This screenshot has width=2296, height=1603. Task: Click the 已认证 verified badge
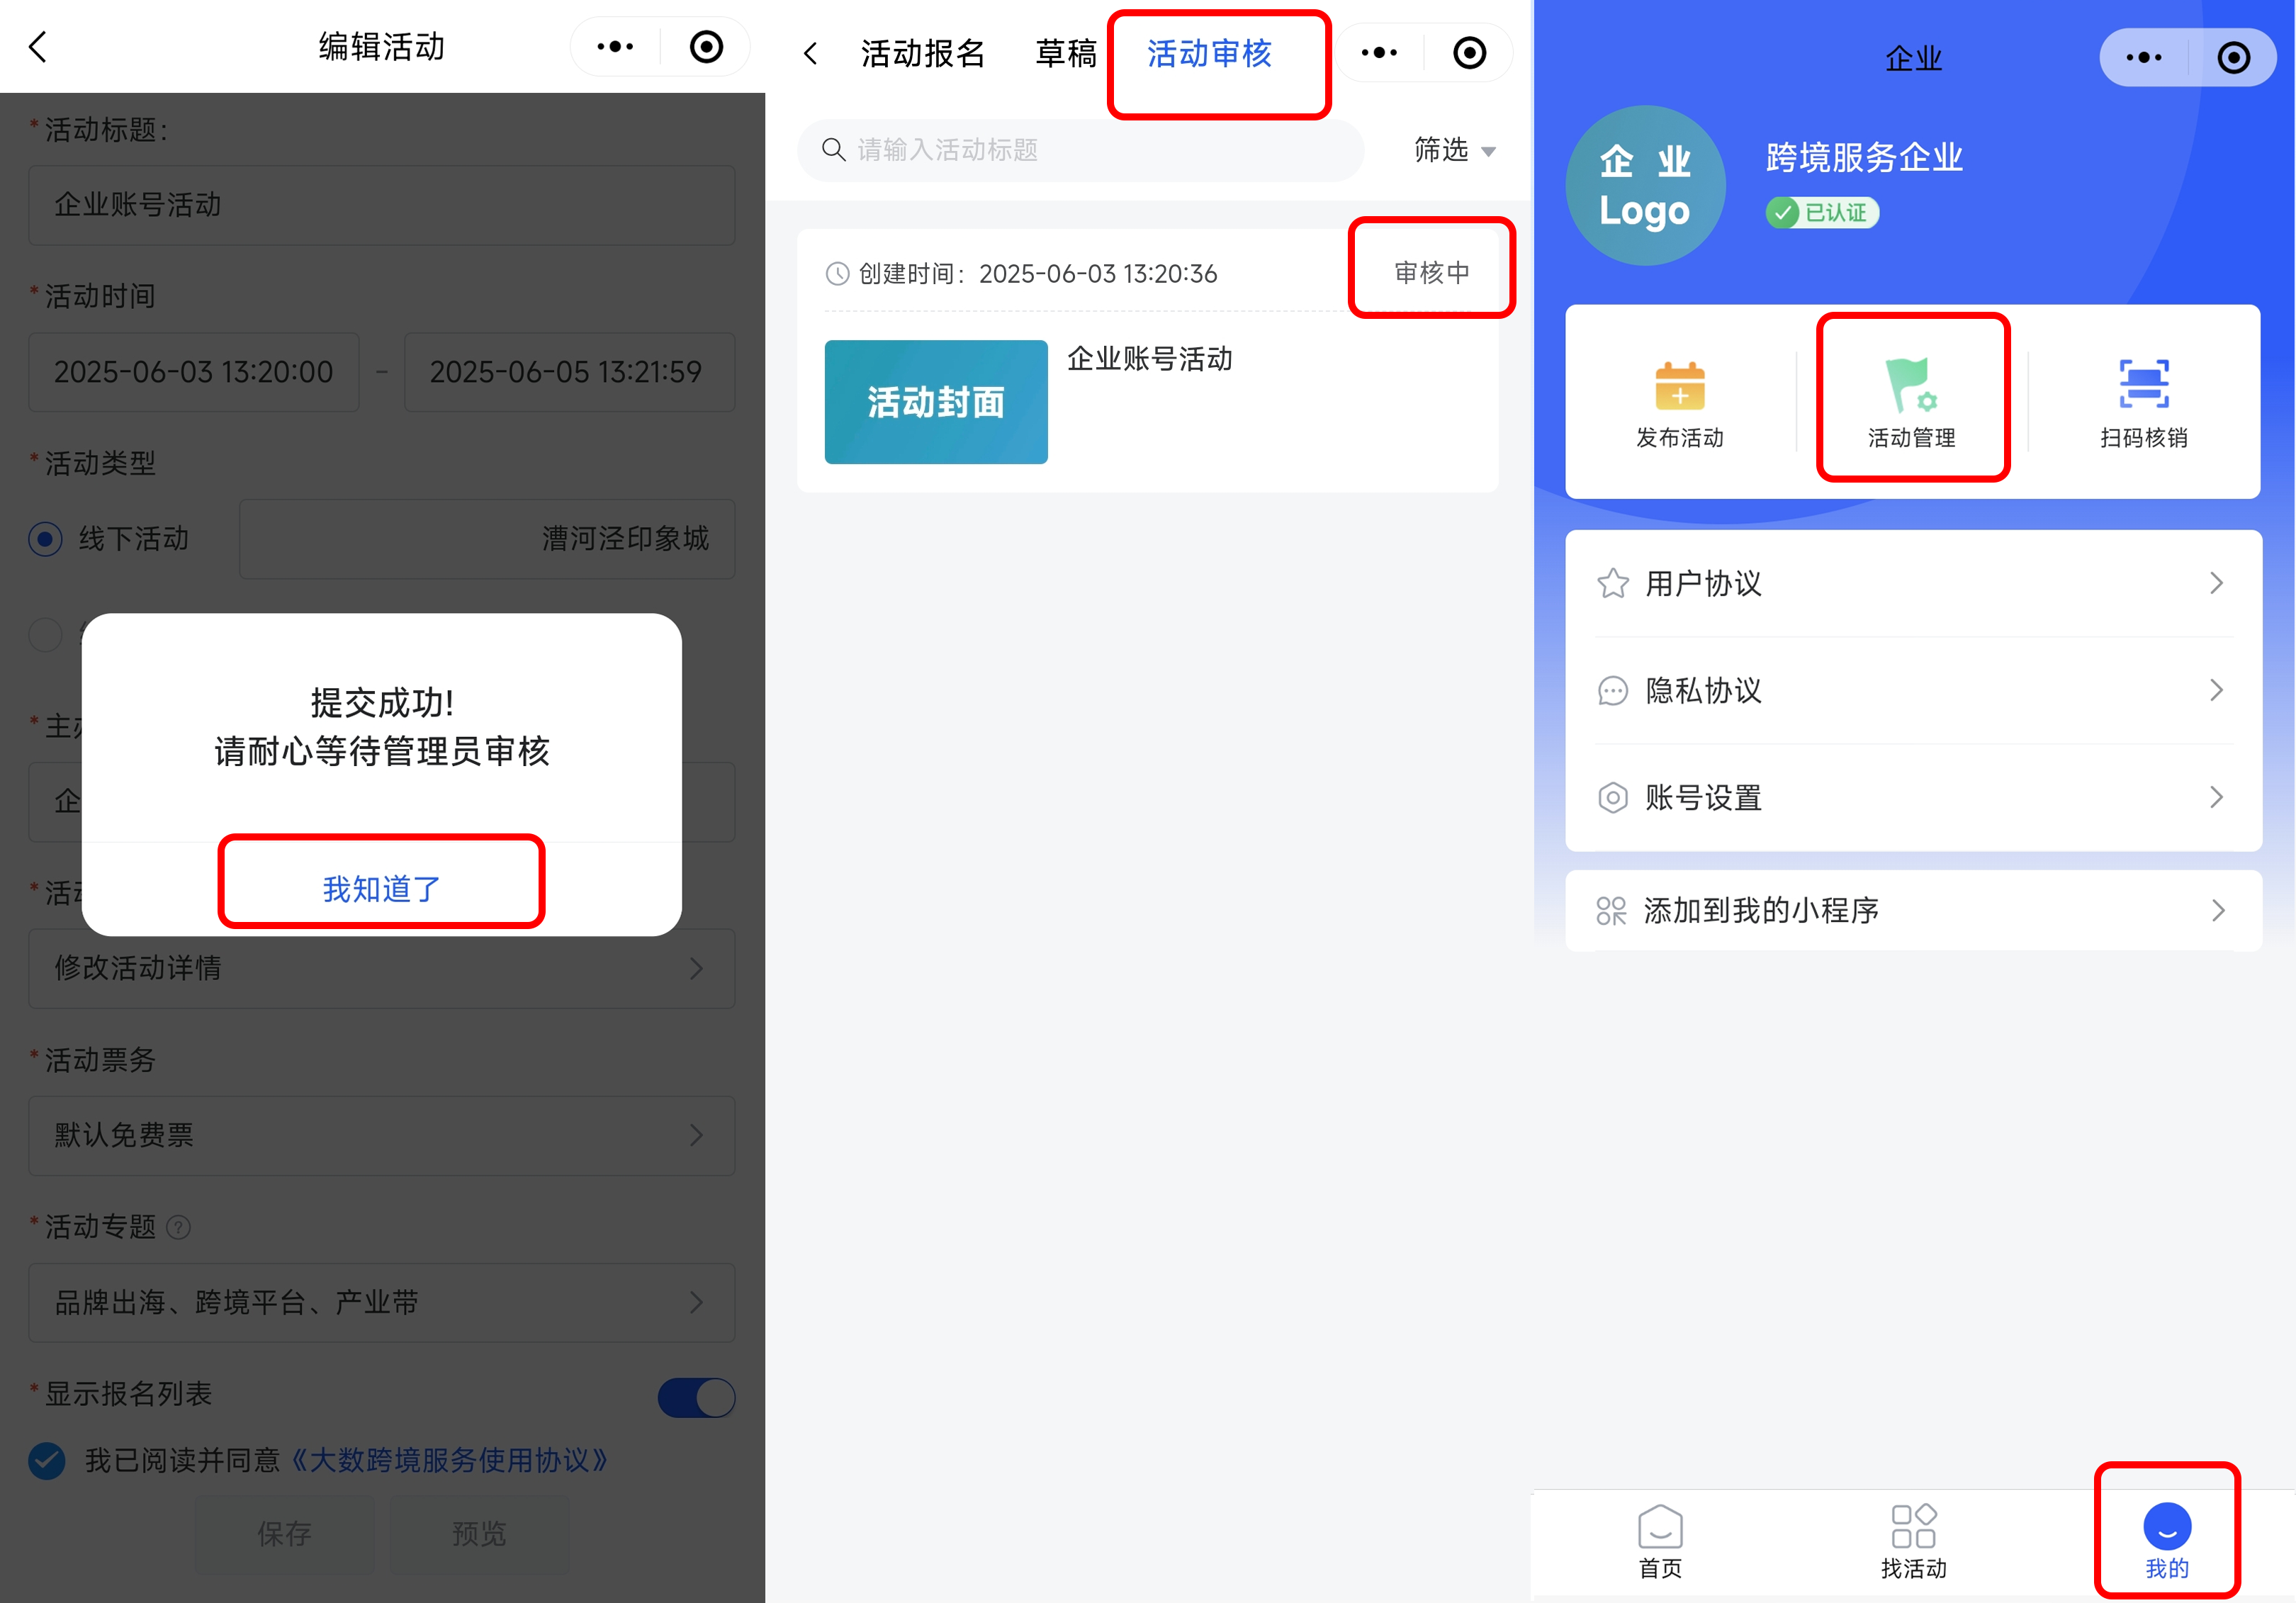click(1822, 213)
